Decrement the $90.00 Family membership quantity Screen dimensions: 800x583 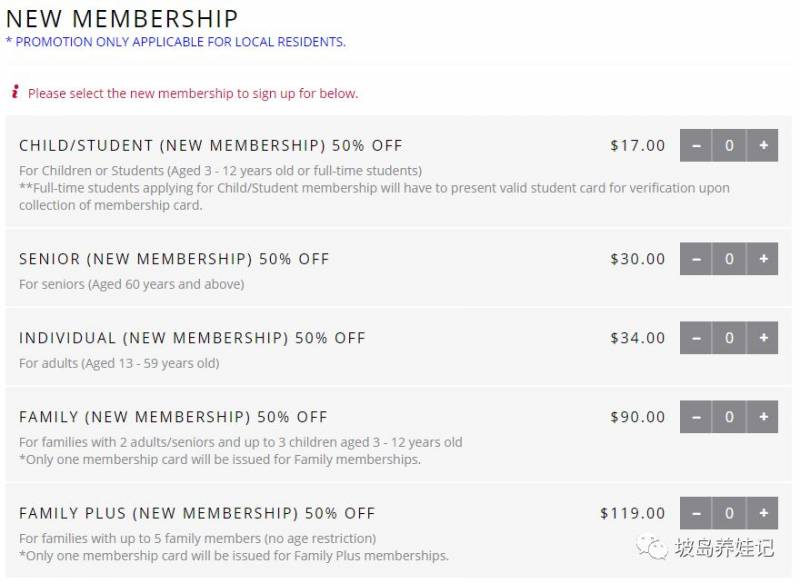pos(696,416)
